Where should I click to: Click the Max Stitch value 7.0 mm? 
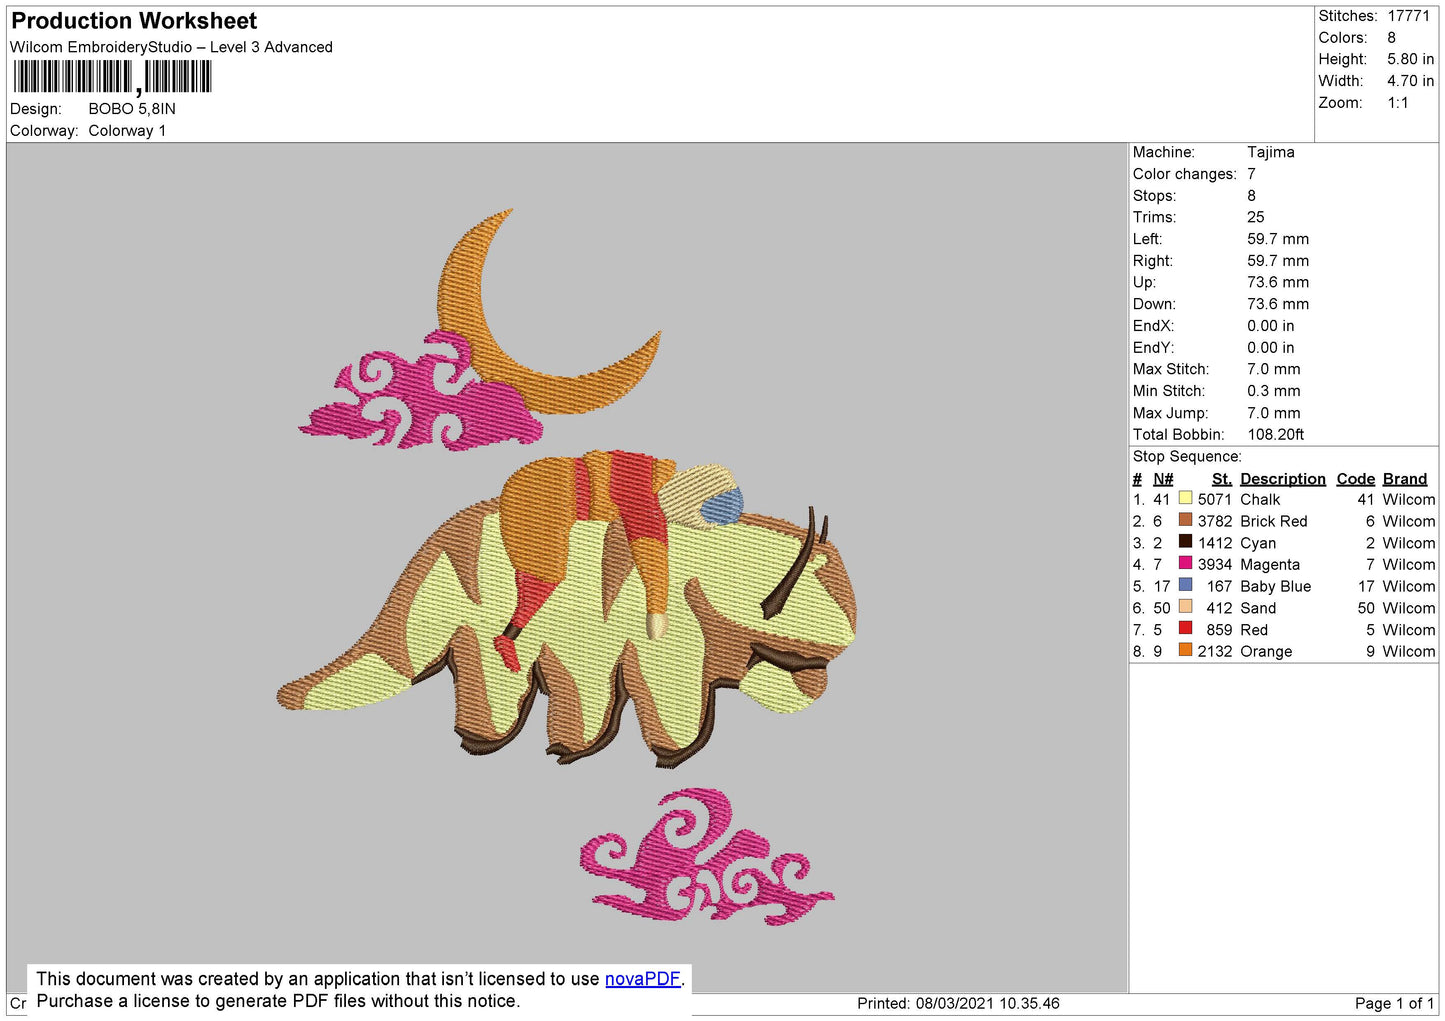pyautogui.click(x=1273, y=369)
